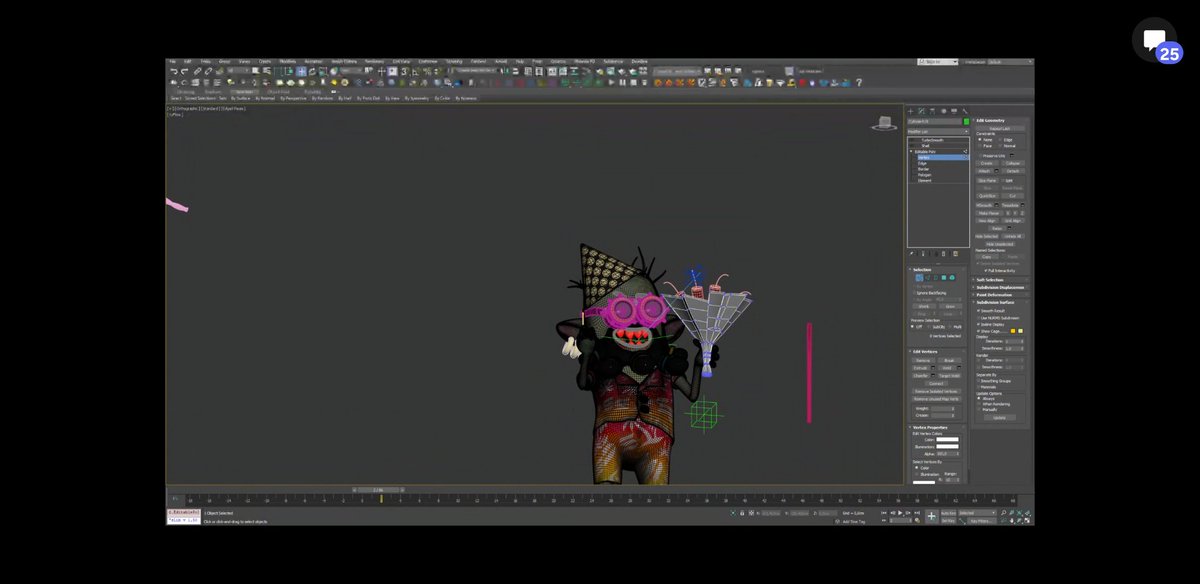This screenshot has height=584, width=1200.
Task: Open the Display tab in the command panel
Action: coord(954,111)
